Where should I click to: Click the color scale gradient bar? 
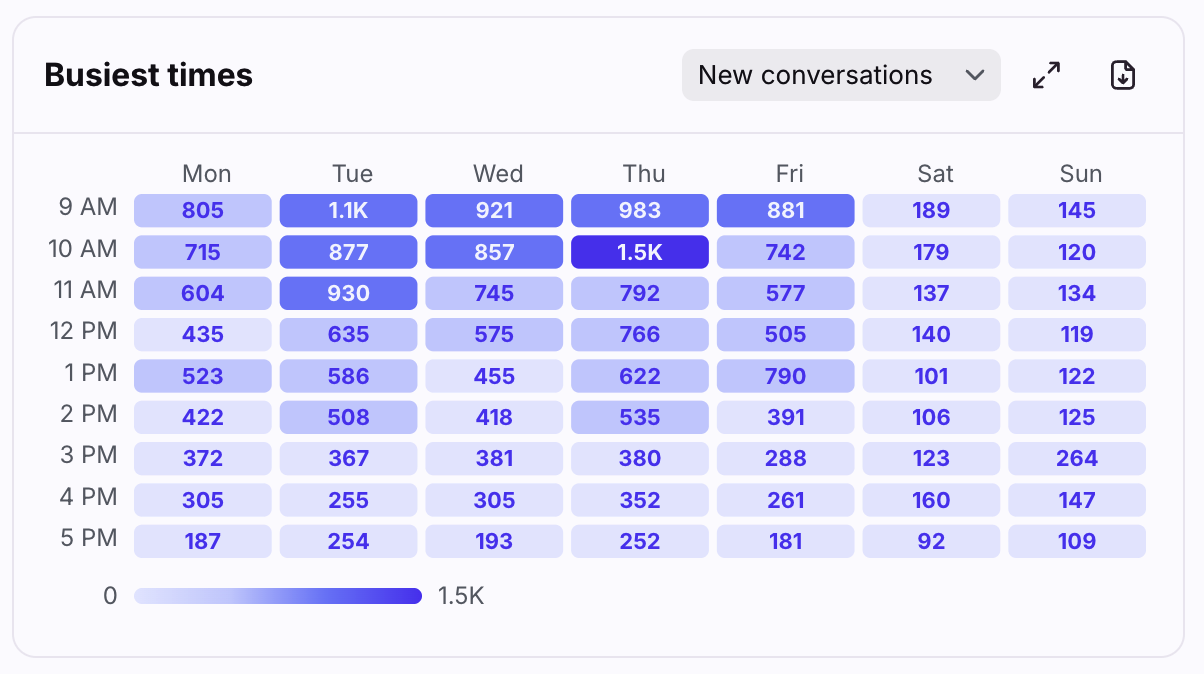point(278,596)
